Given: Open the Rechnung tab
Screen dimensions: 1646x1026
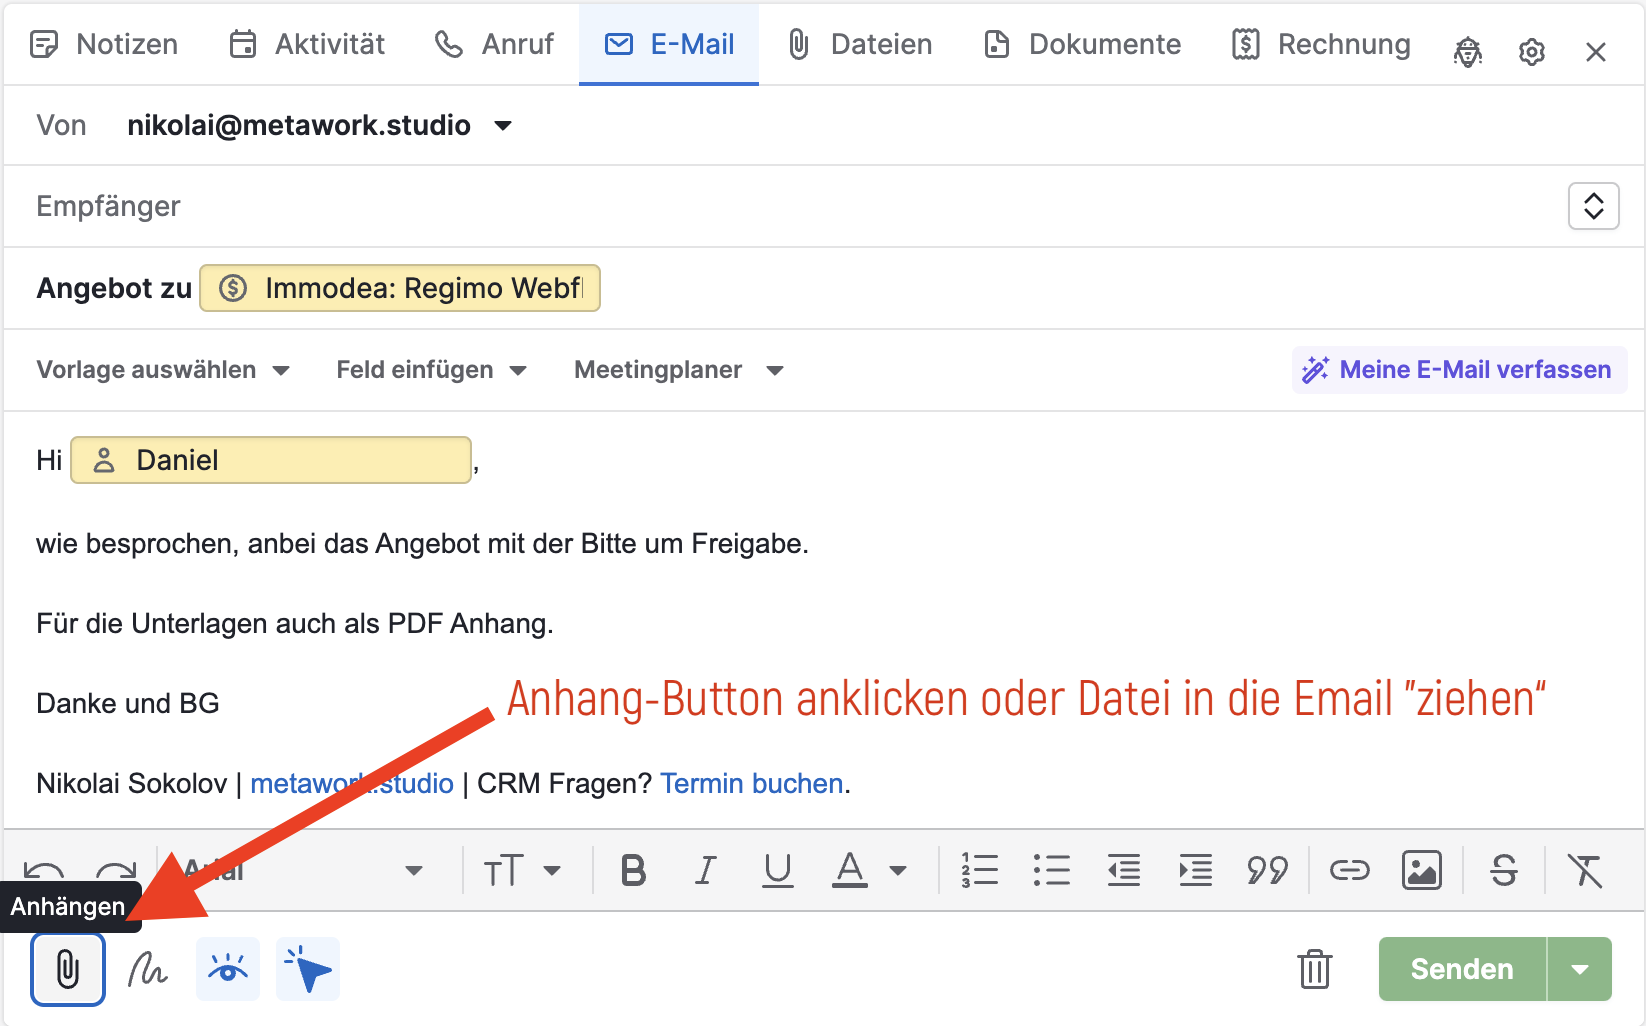Looking at the screenshot, I should [1321, 44].
